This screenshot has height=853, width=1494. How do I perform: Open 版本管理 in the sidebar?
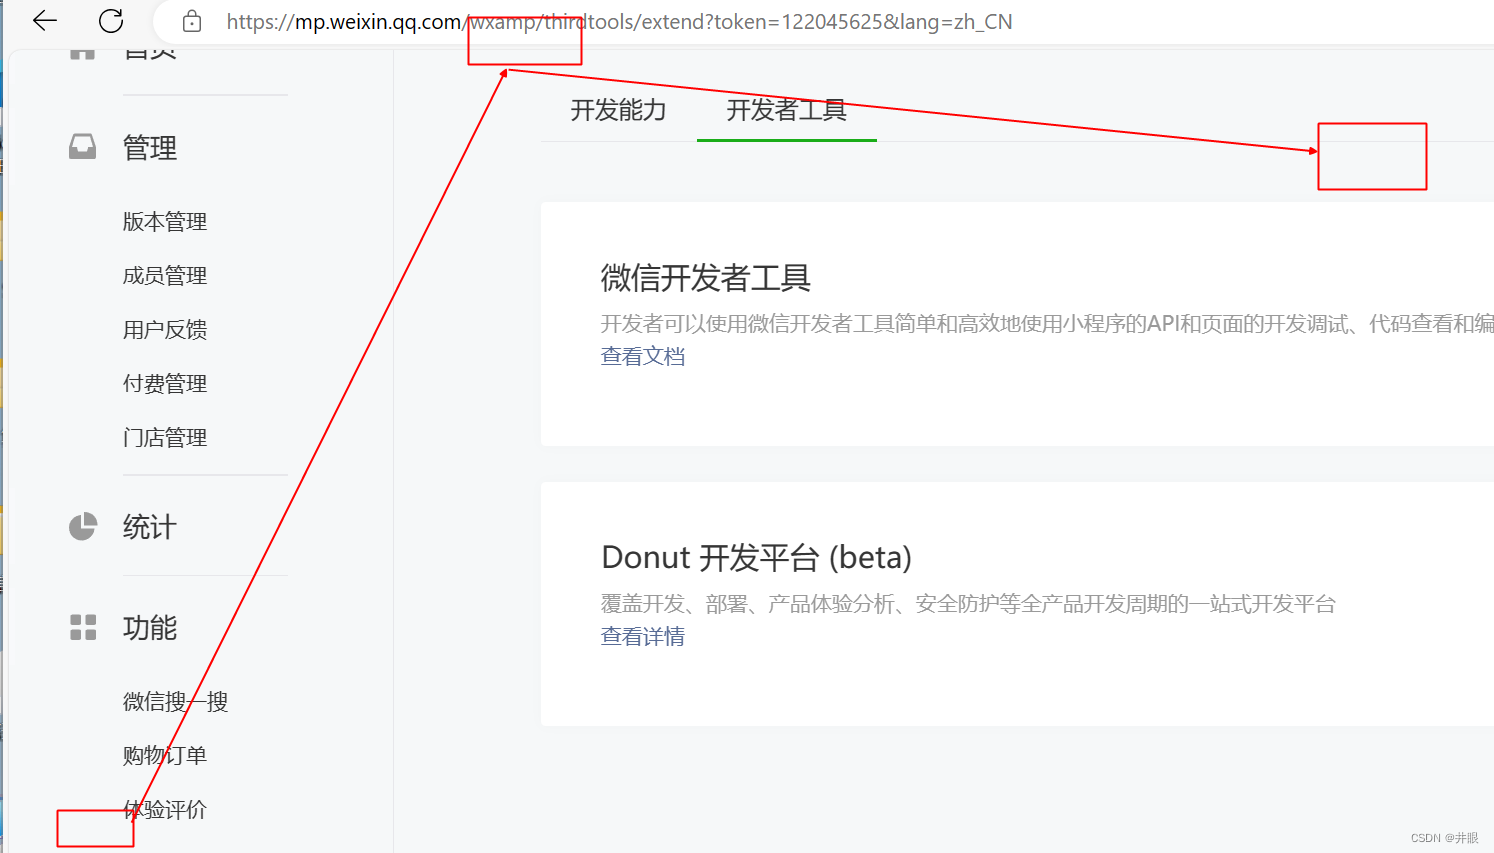click(164, 221)
